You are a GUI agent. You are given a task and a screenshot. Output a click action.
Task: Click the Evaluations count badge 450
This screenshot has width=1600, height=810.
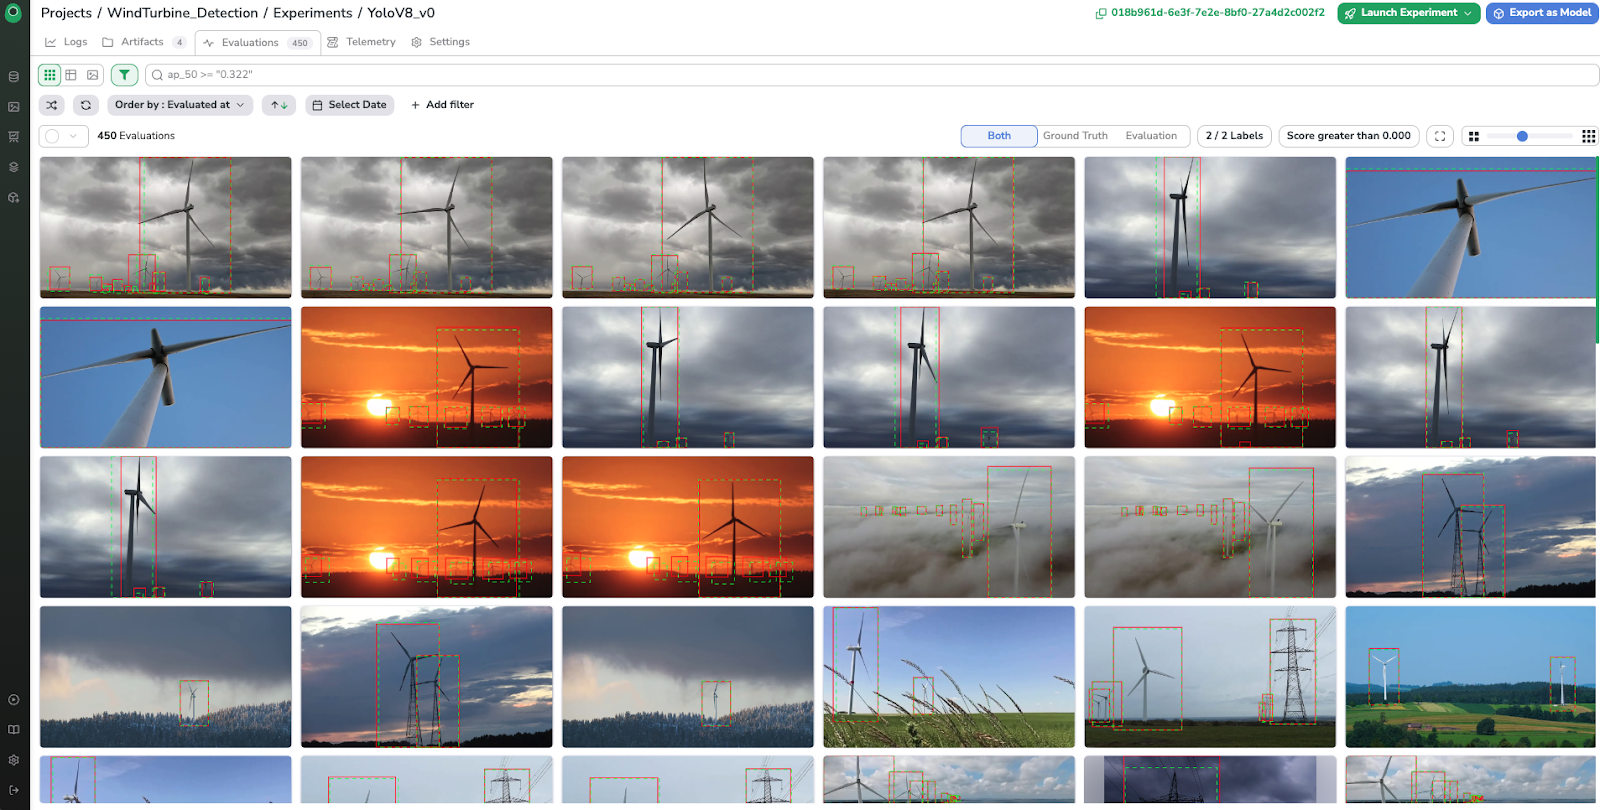300,43
